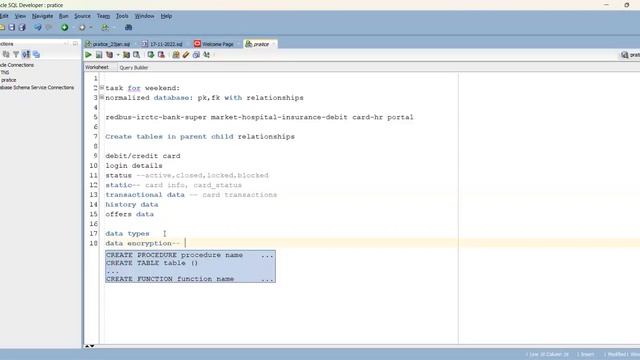Collapse code fold at line 2

(102, 87)
